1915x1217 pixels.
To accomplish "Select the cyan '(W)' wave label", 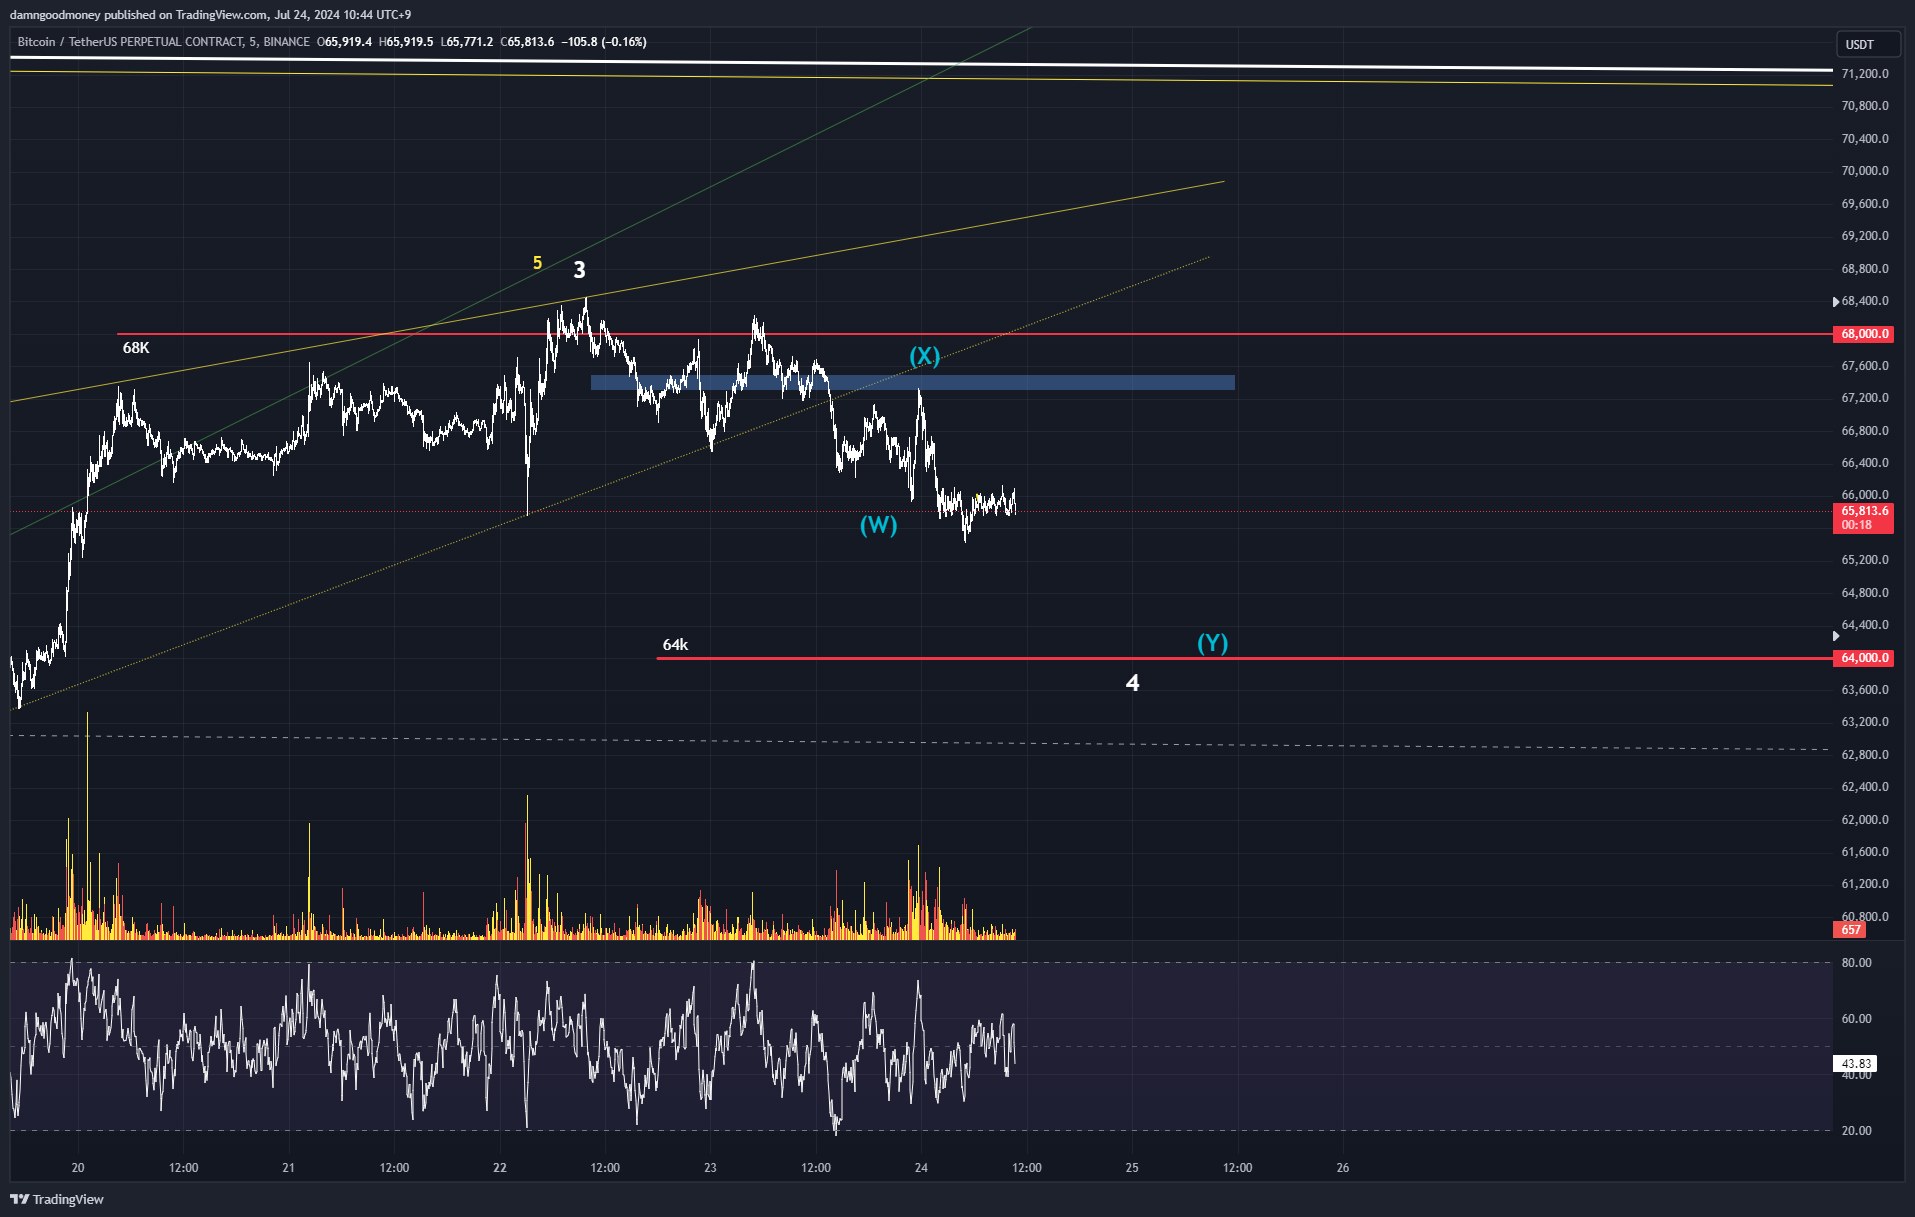I will coord(878,525).
